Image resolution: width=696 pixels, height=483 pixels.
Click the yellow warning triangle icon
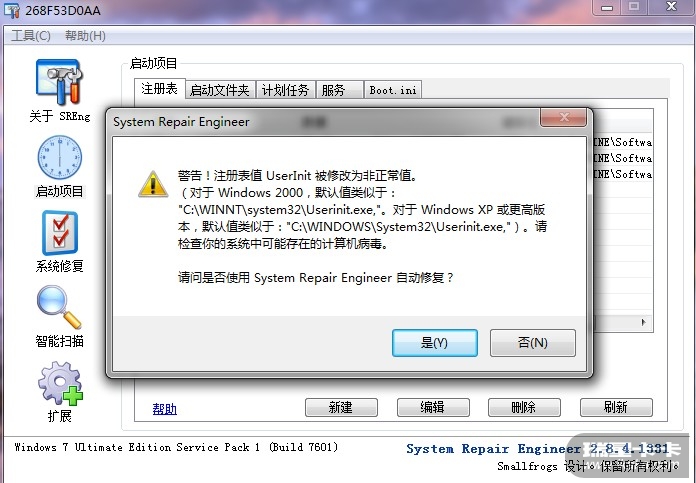click(x=153, y=184)
